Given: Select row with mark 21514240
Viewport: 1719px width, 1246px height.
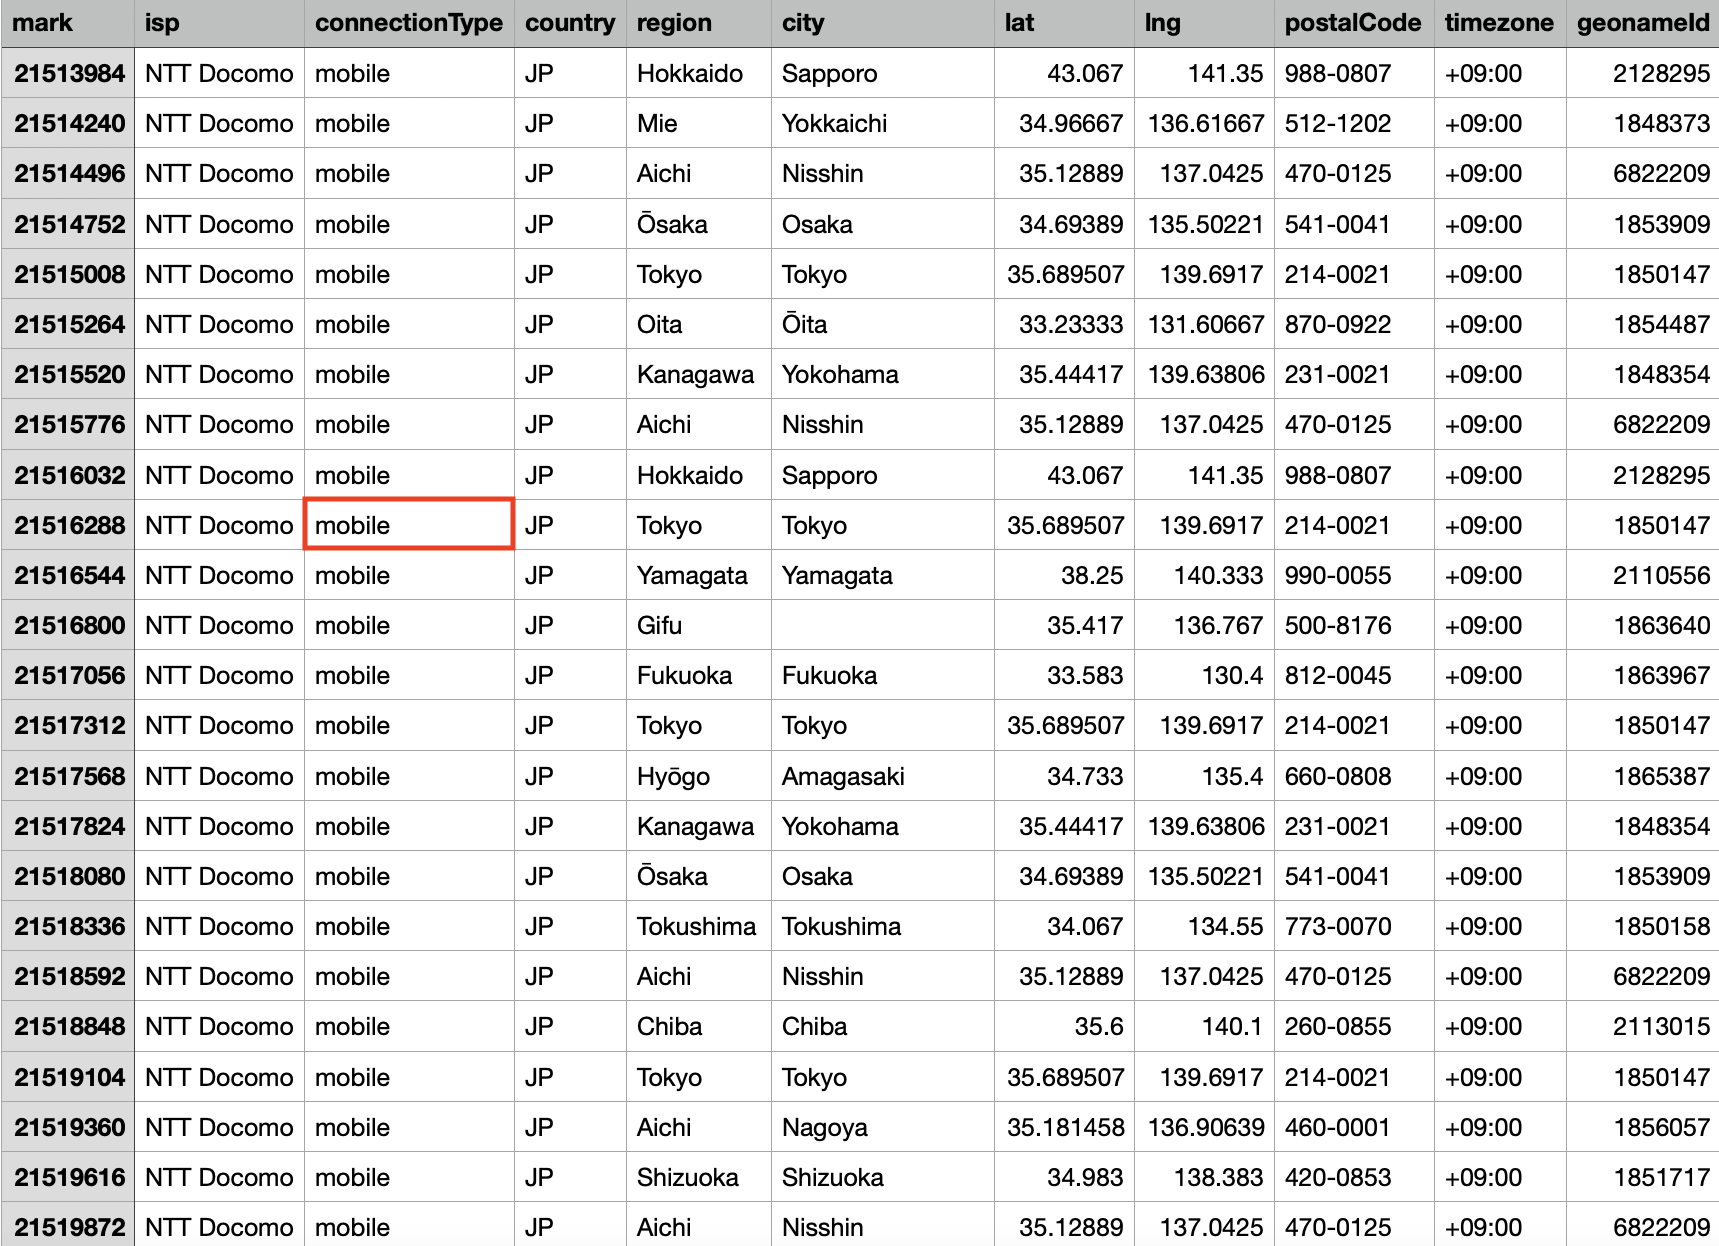Looking at the screenshot, I should [68, 123].
